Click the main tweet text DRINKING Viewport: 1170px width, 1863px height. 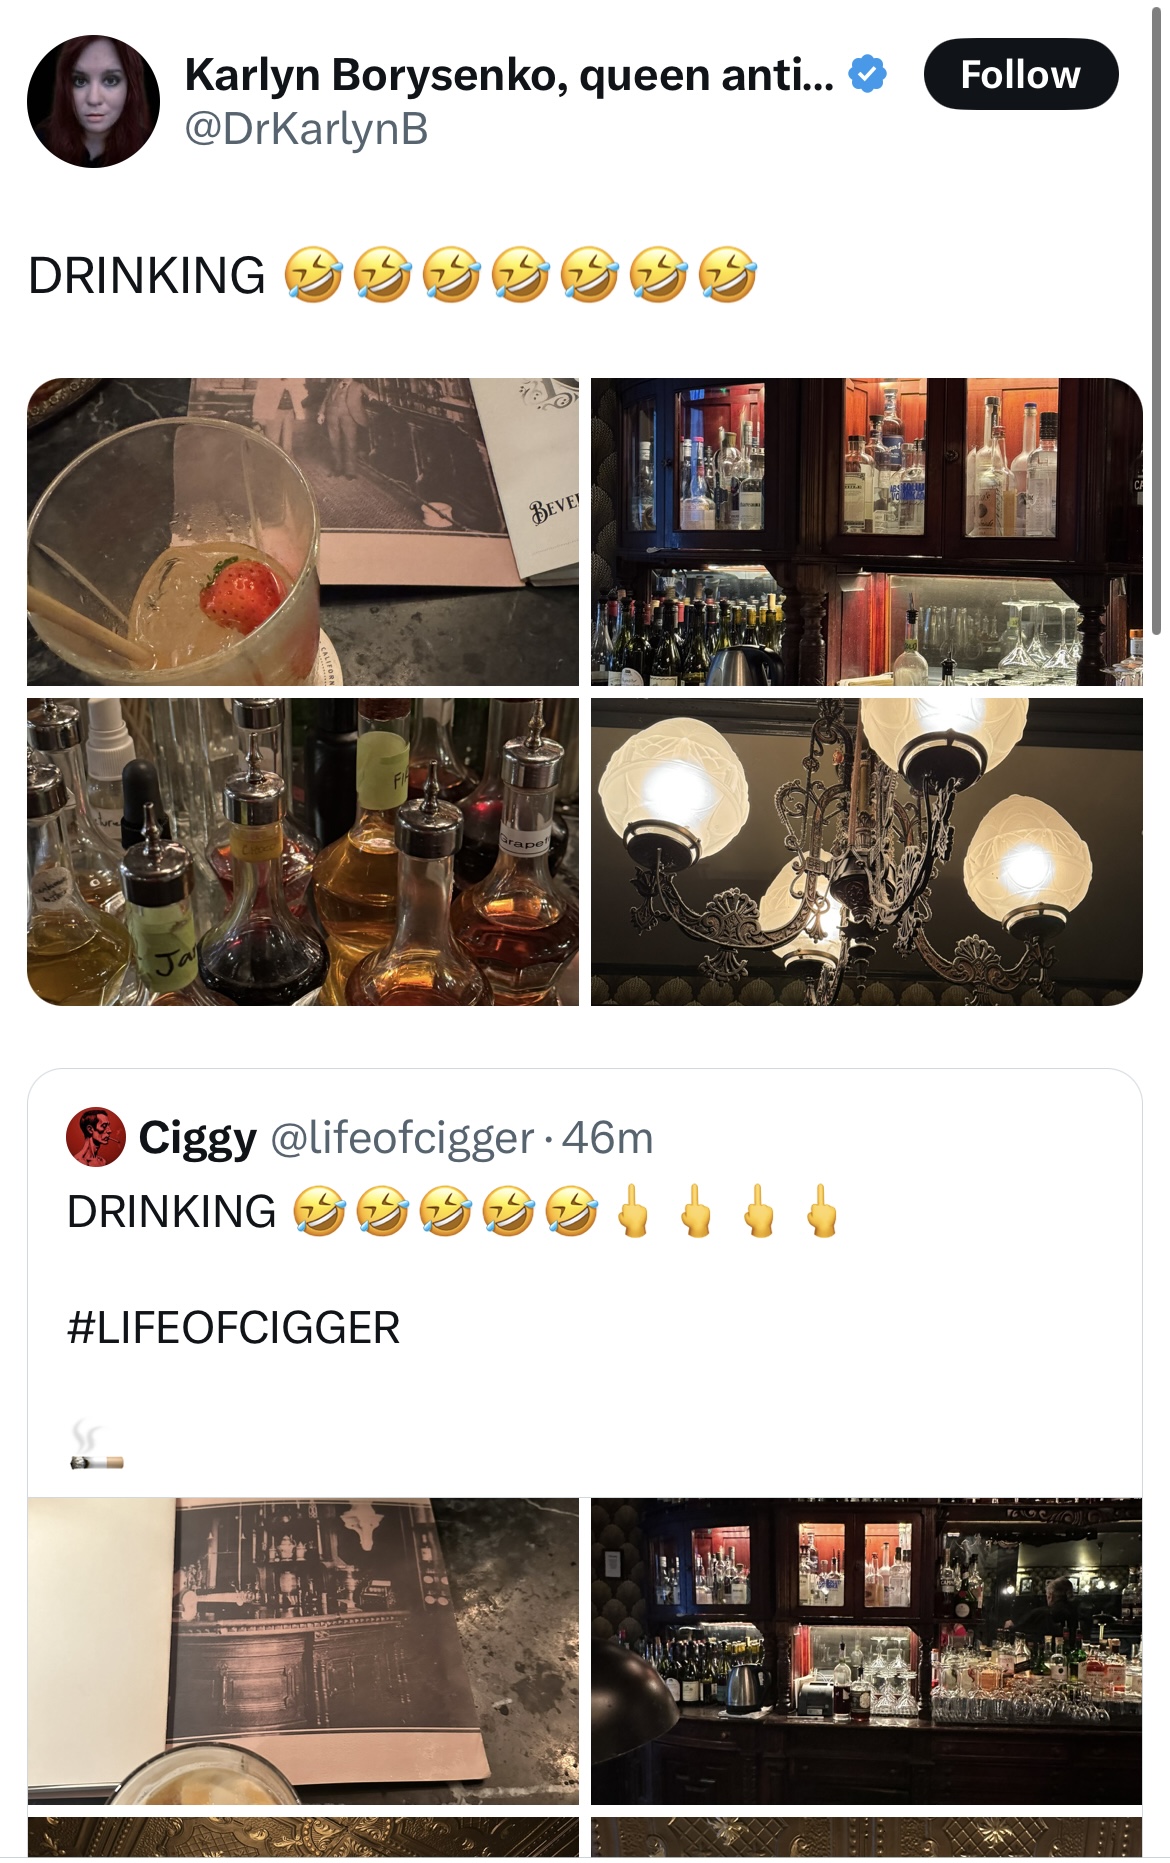147,275
